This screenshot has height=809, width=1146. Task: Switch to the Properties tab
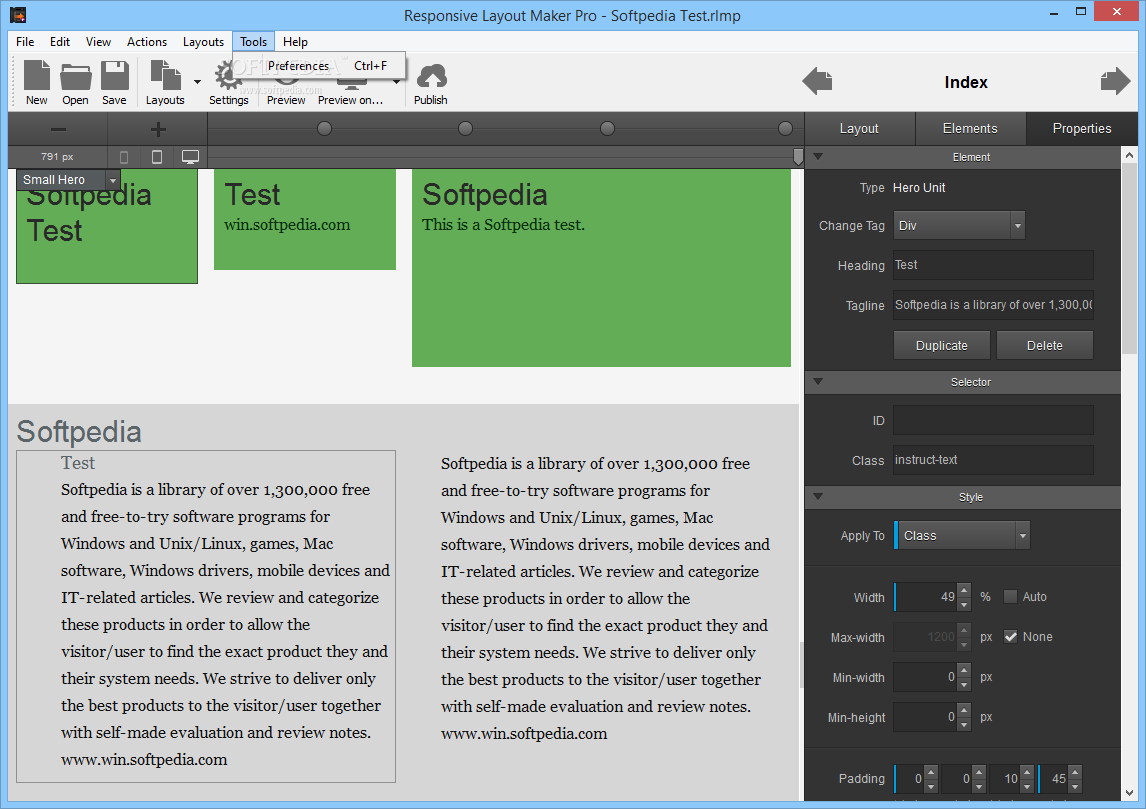click(1082, 129)
